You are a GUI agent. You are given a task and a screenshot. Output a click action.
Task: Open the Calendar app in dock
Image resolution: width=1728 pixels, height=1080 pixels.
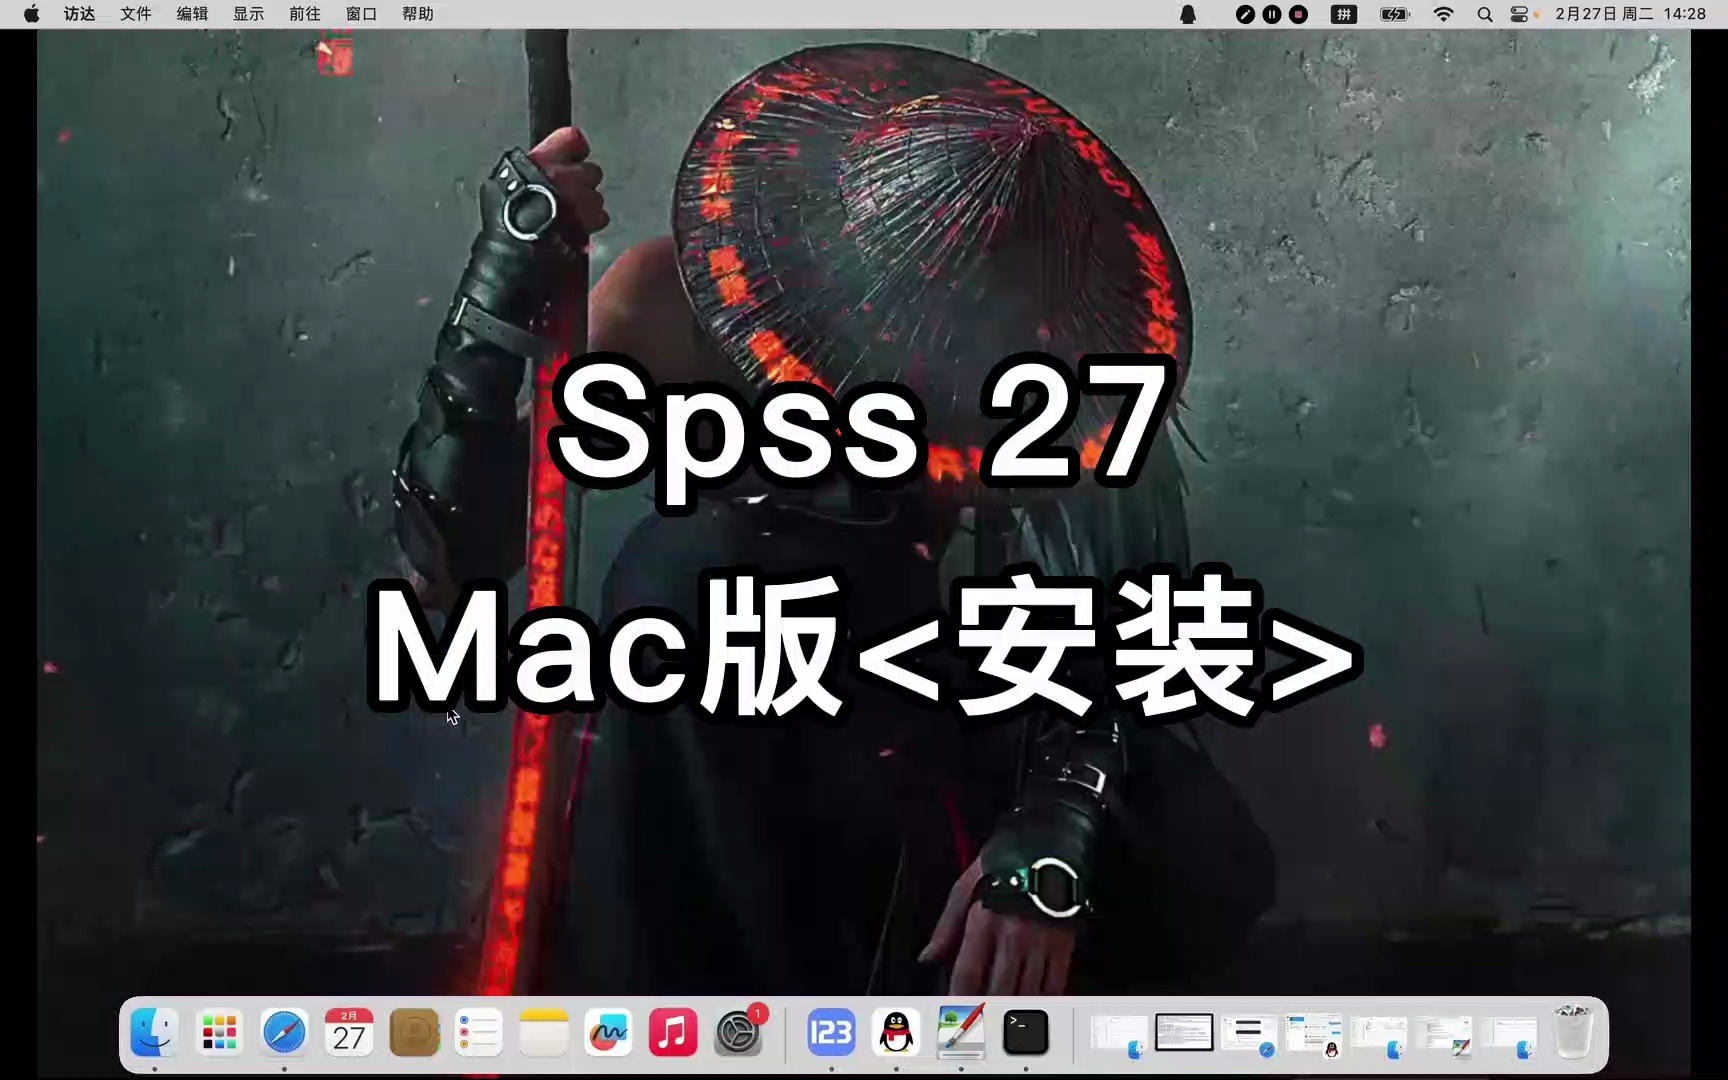349,1032
